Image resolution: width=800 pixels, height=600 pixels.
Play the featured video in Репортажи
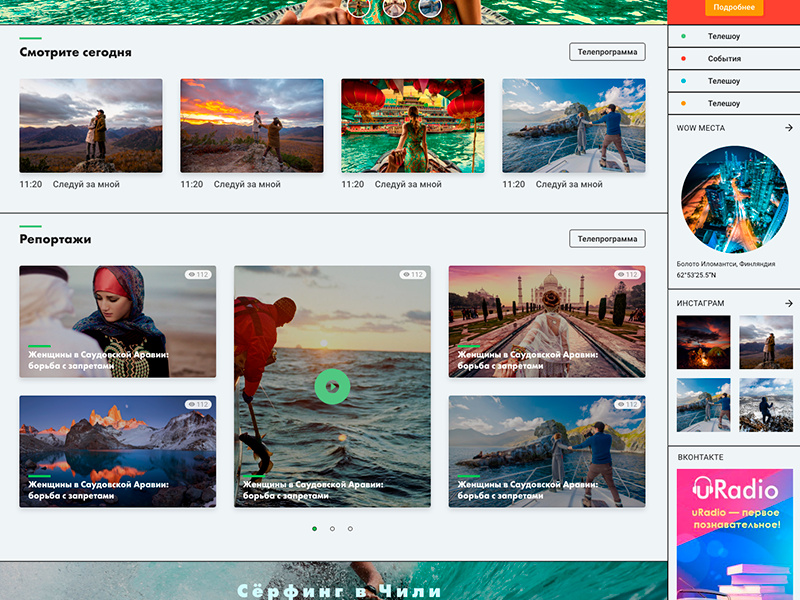tap(332, 386)
